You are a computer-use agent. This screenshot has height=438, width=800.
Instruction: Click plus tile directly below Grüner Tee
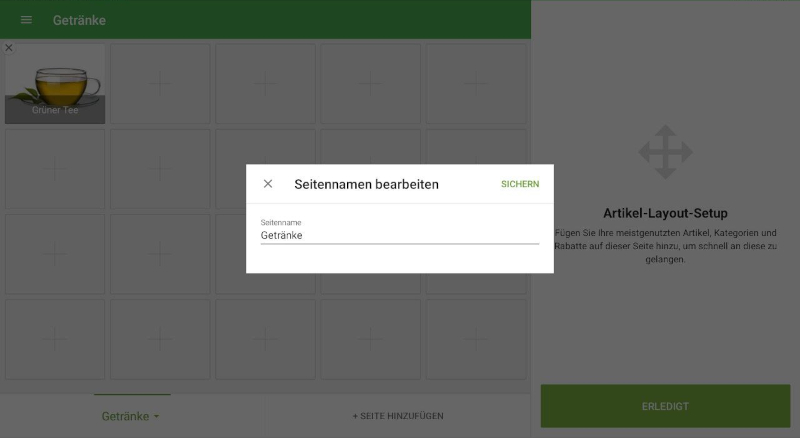(55, 169)
